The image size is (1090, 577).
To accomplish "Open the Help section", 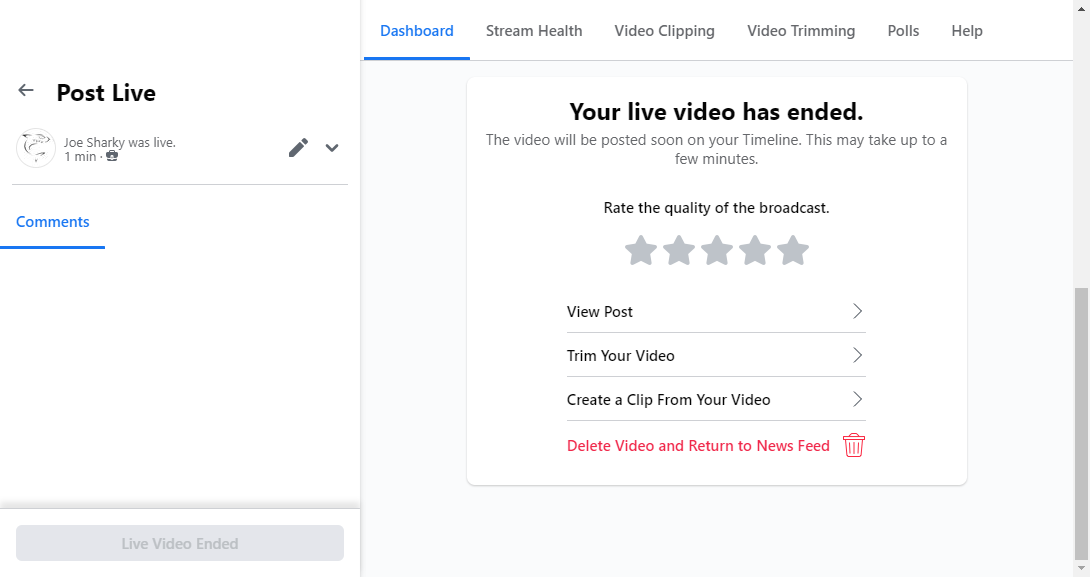I will (x=966, y=30).
